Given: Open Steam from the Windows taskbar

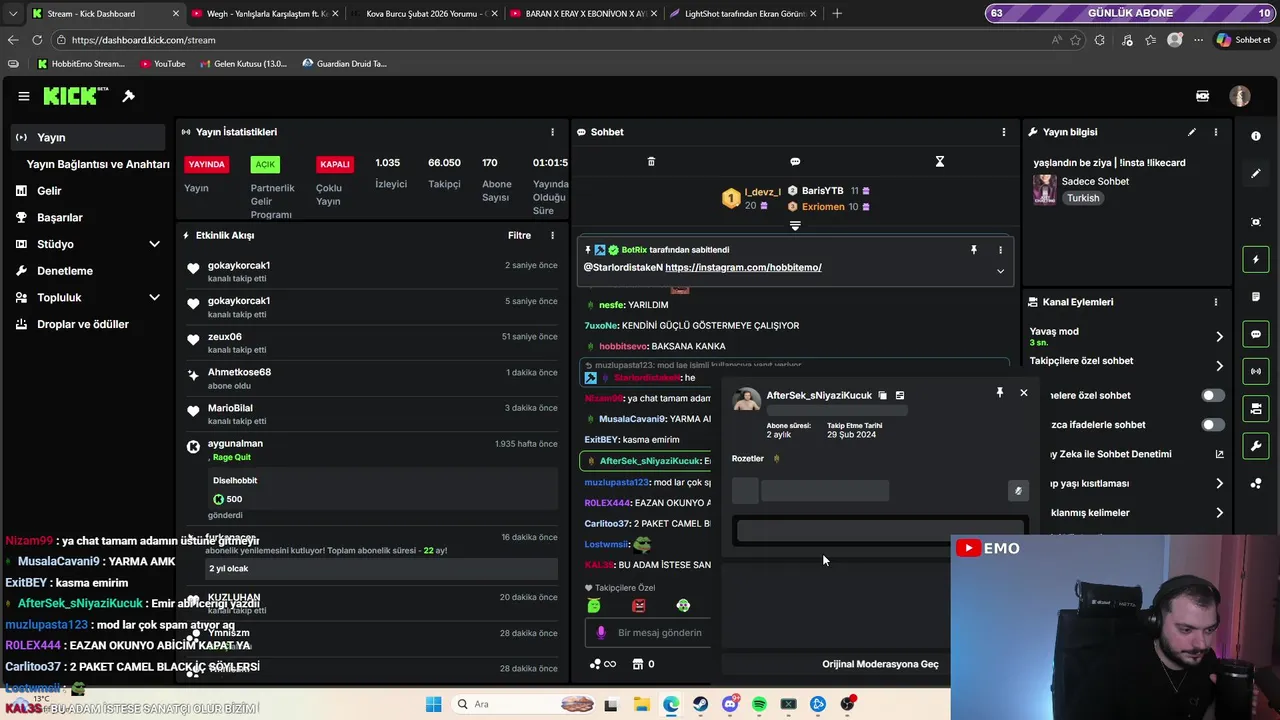Looking at the screenshot, I should pyautogui.click(x=700, y=704).
